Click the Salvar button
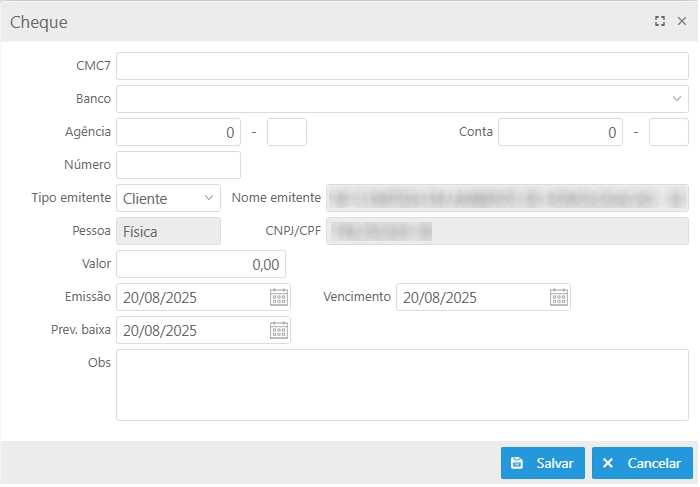The width and height of the screenshot is (700, 487). 543,463
